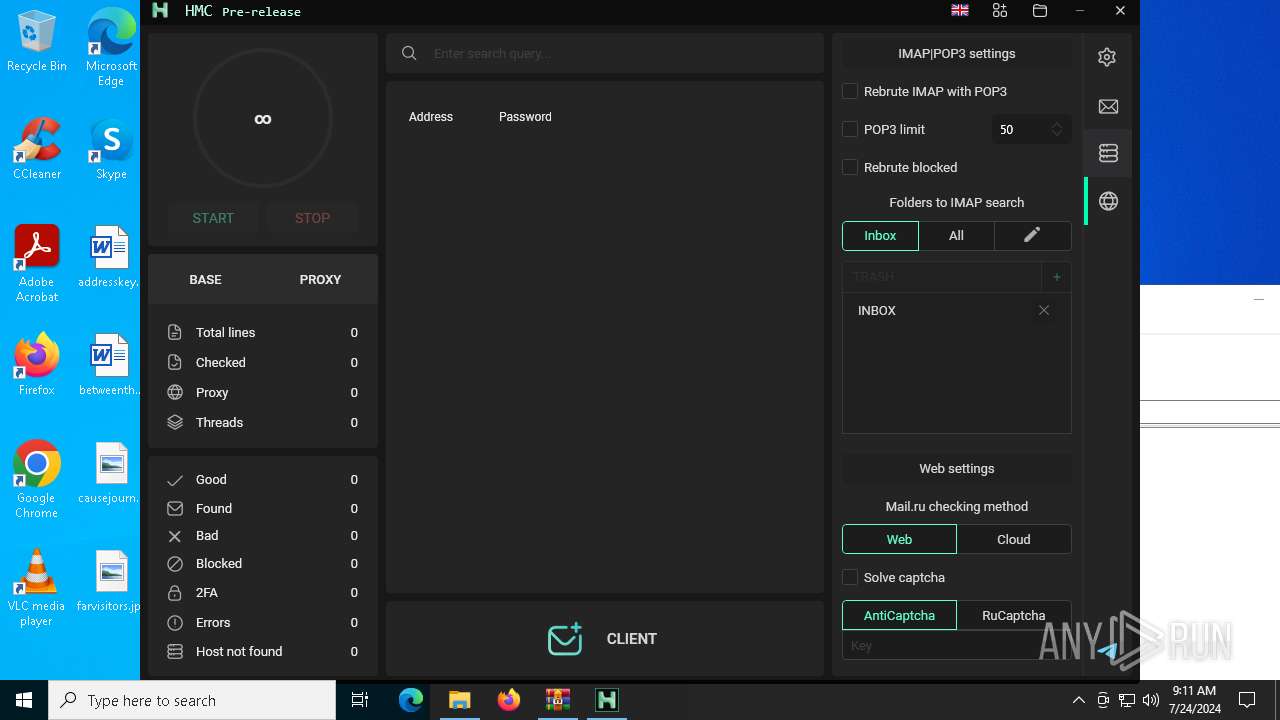Open VLC media player desktop shortcut

click(x=37, y=588)
